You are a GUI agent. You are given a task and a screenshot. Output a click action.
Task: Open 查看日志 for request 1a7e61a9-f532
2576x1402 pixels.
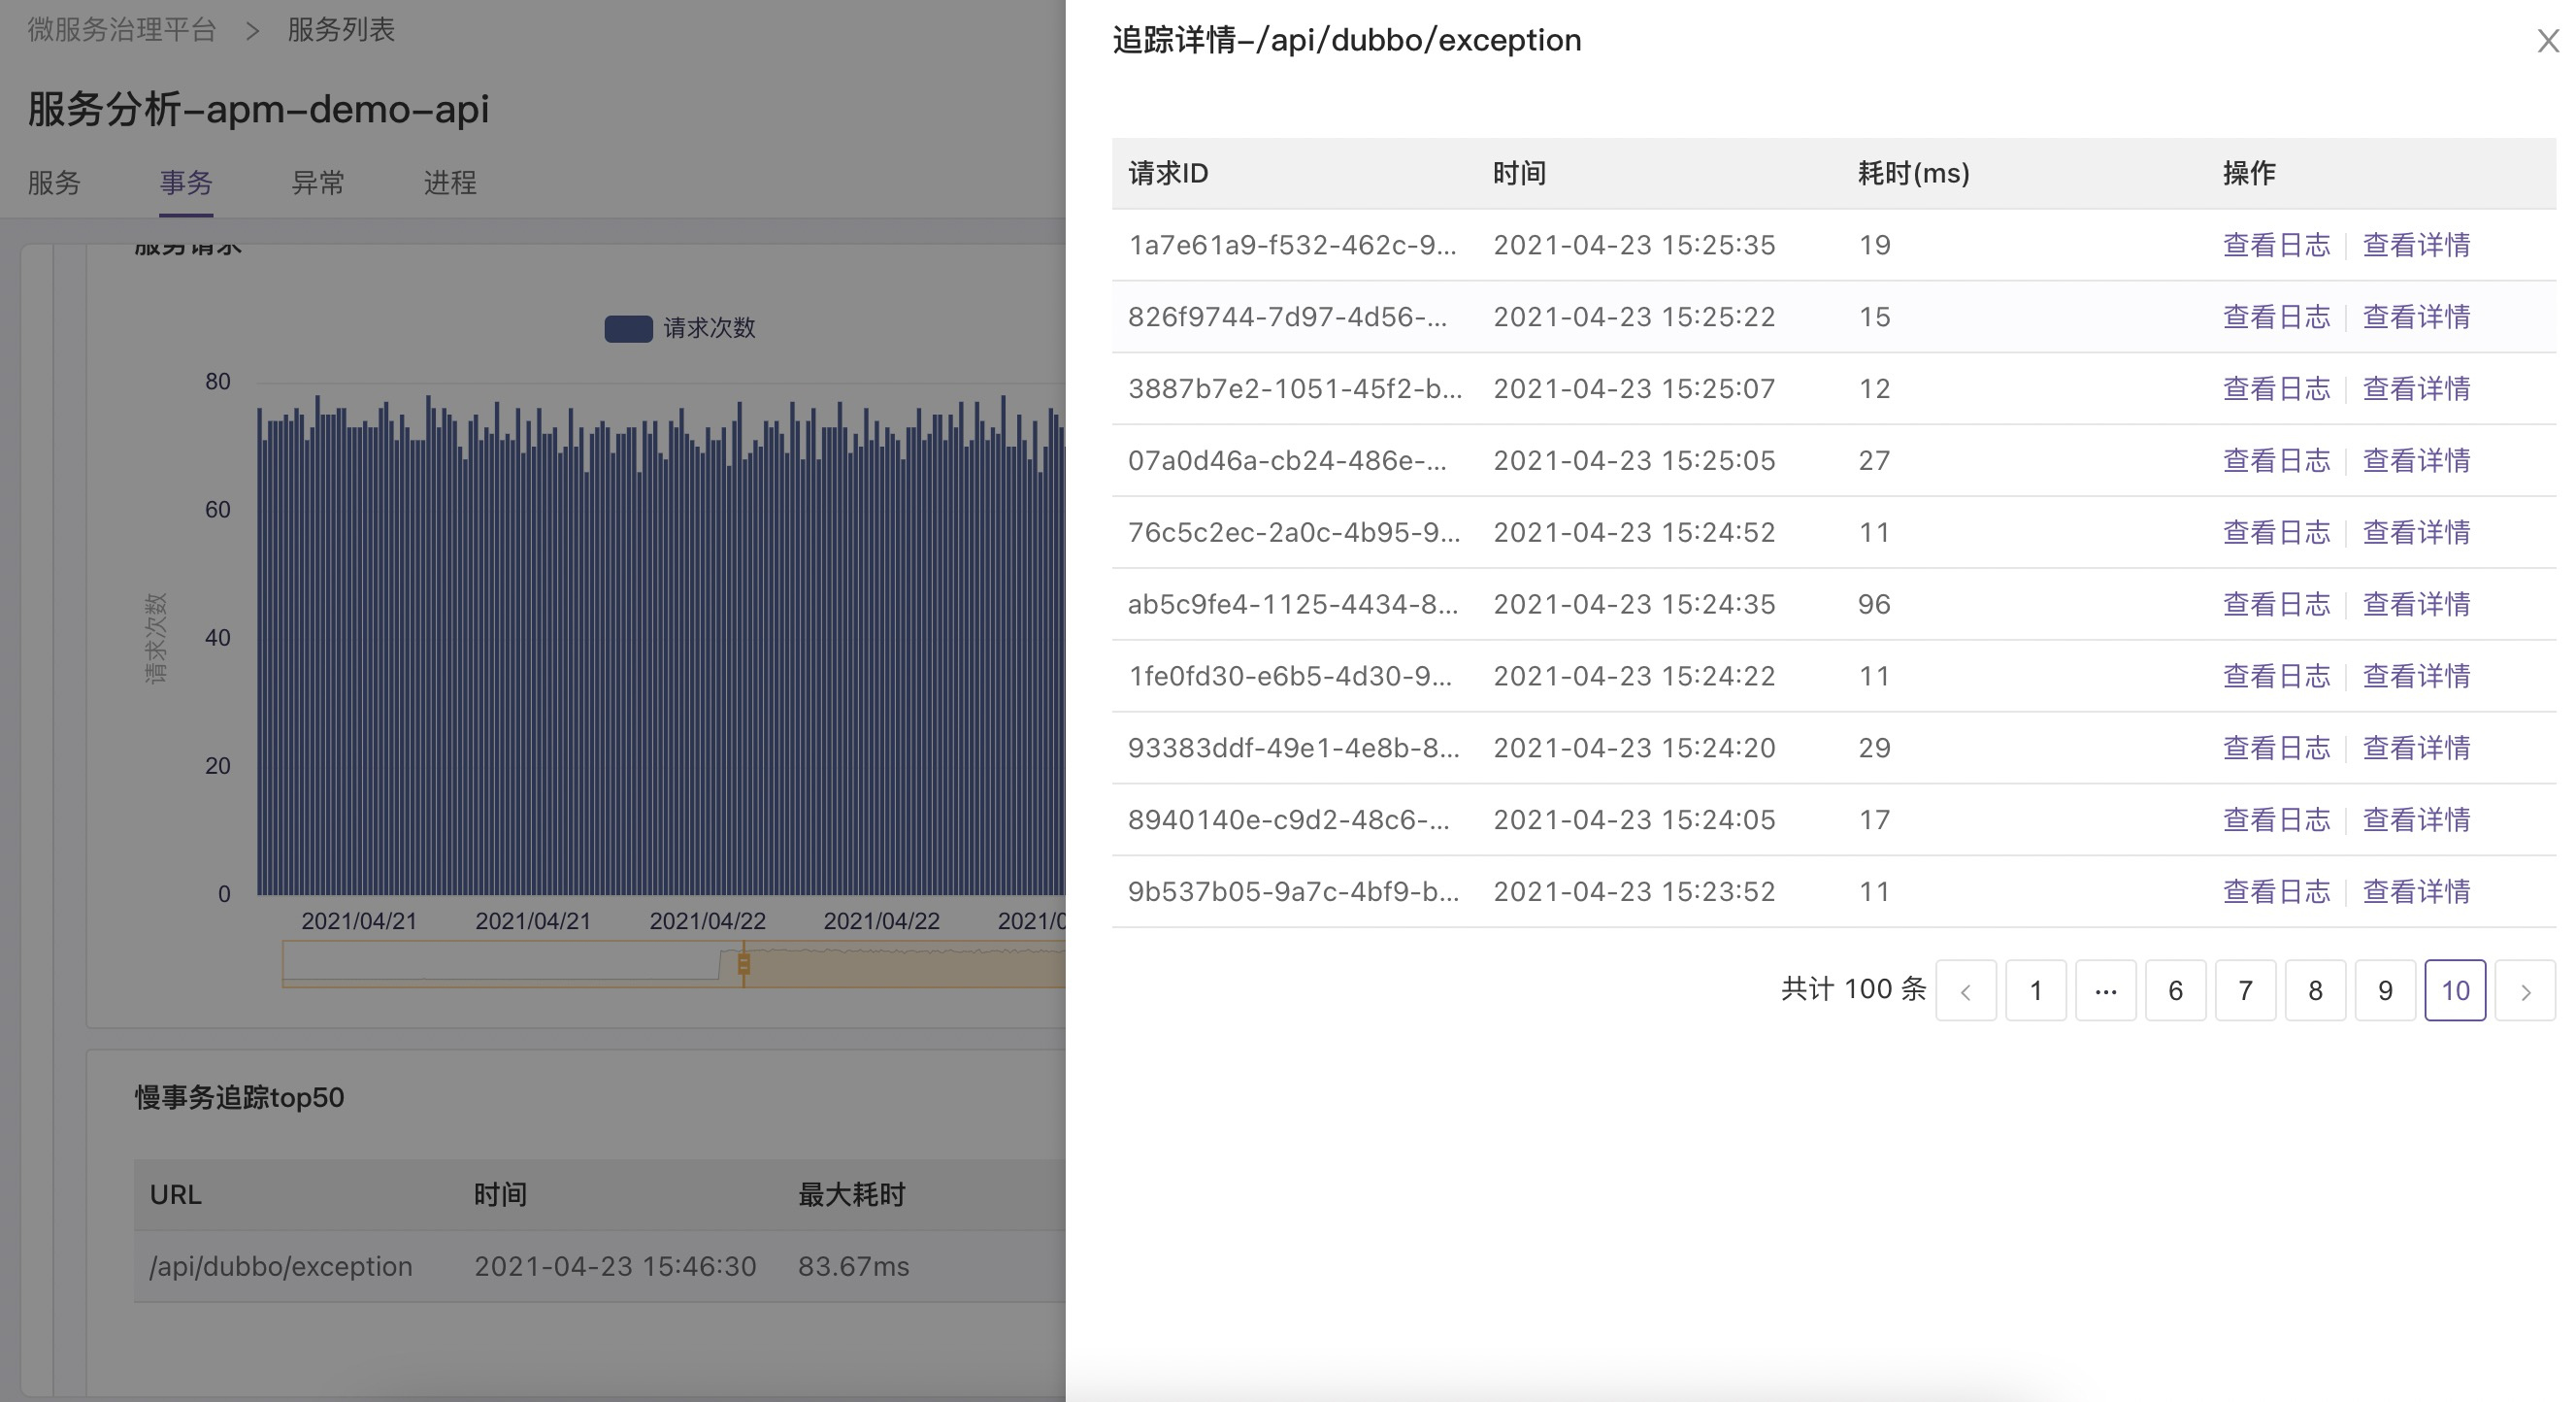[x=2277, y=245]
